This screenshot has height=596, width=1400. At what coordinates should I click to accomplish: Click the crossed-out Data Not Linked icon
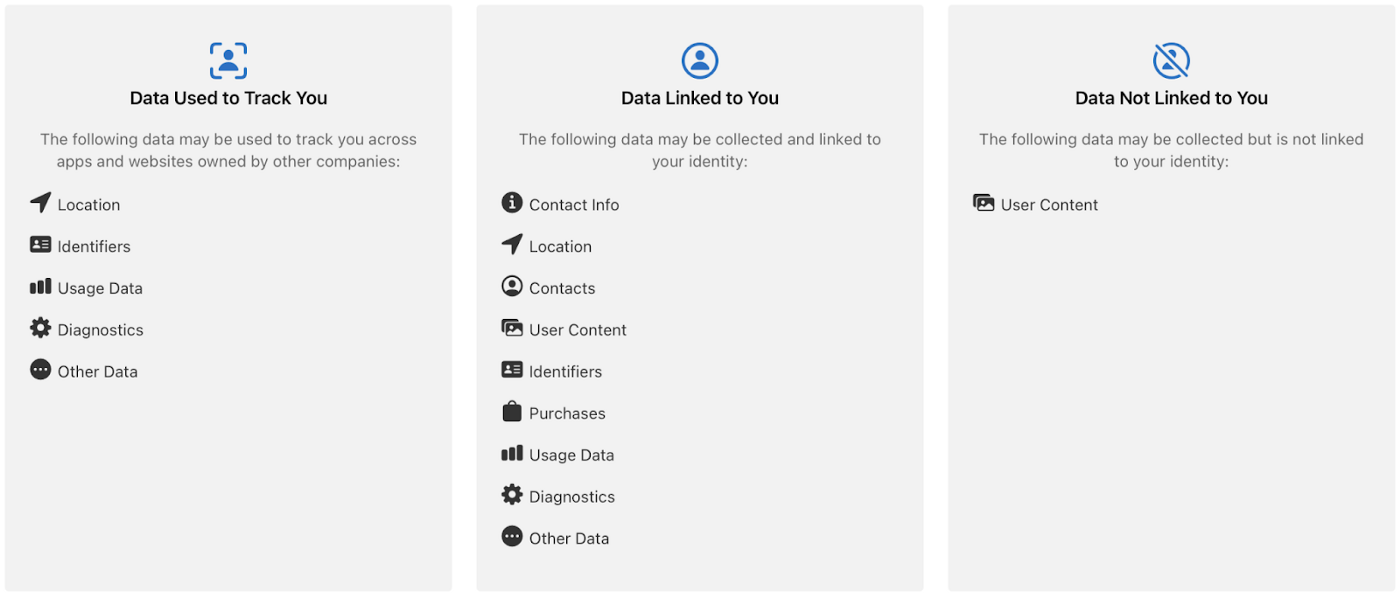(x=1171, y=61)
